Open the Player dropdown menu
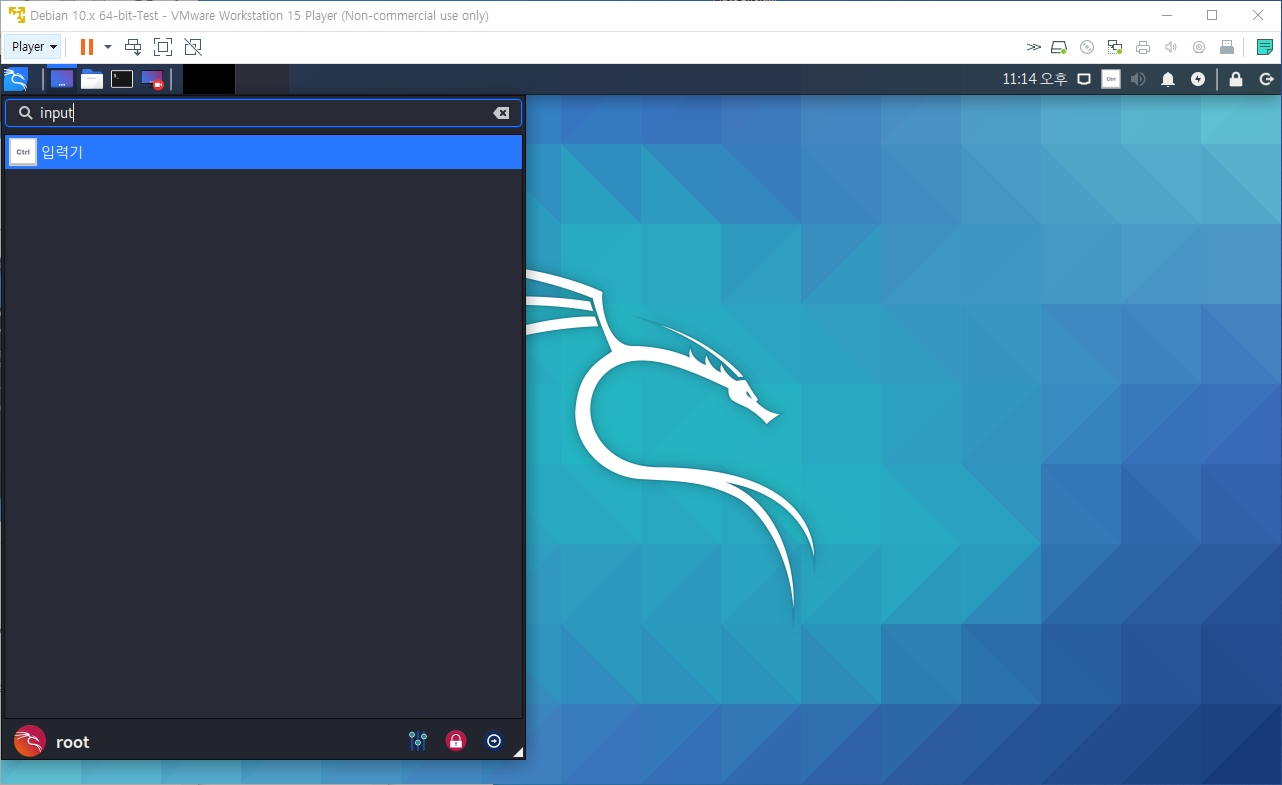The width and height of the screenshot is (1282, 785). point(33,47)
